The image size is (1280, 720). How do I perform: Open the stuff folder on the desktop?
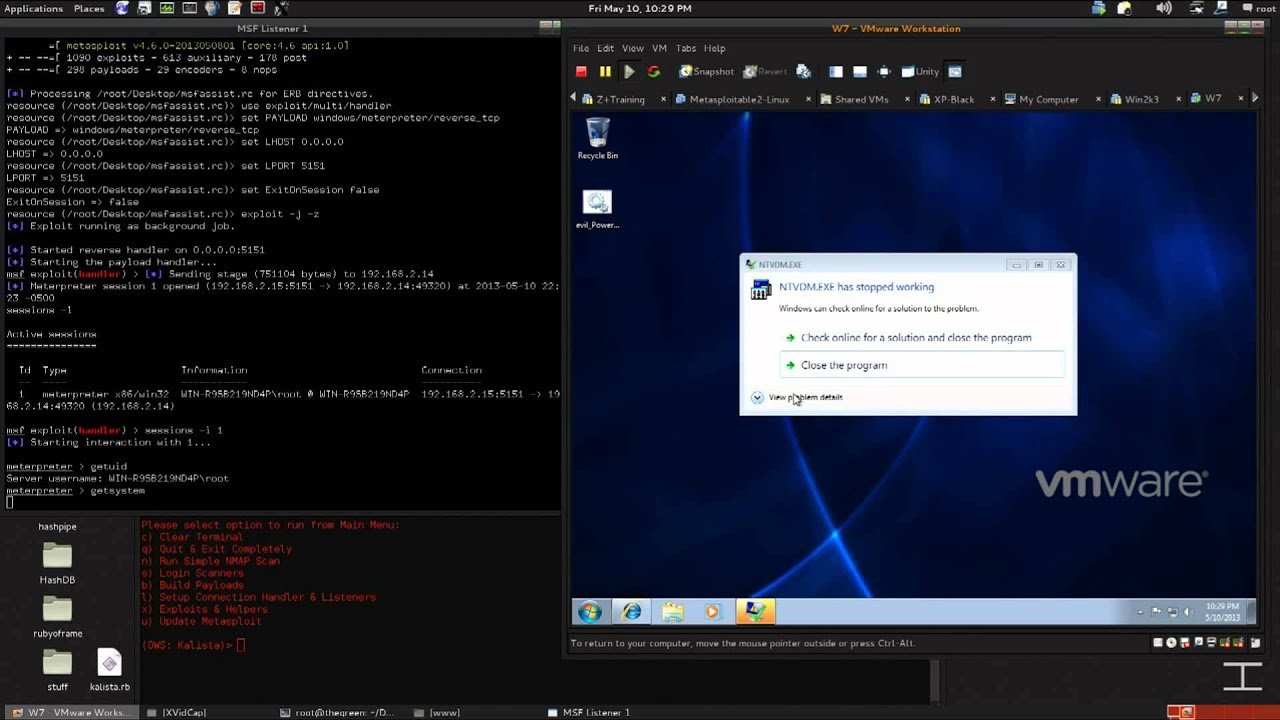57,670
